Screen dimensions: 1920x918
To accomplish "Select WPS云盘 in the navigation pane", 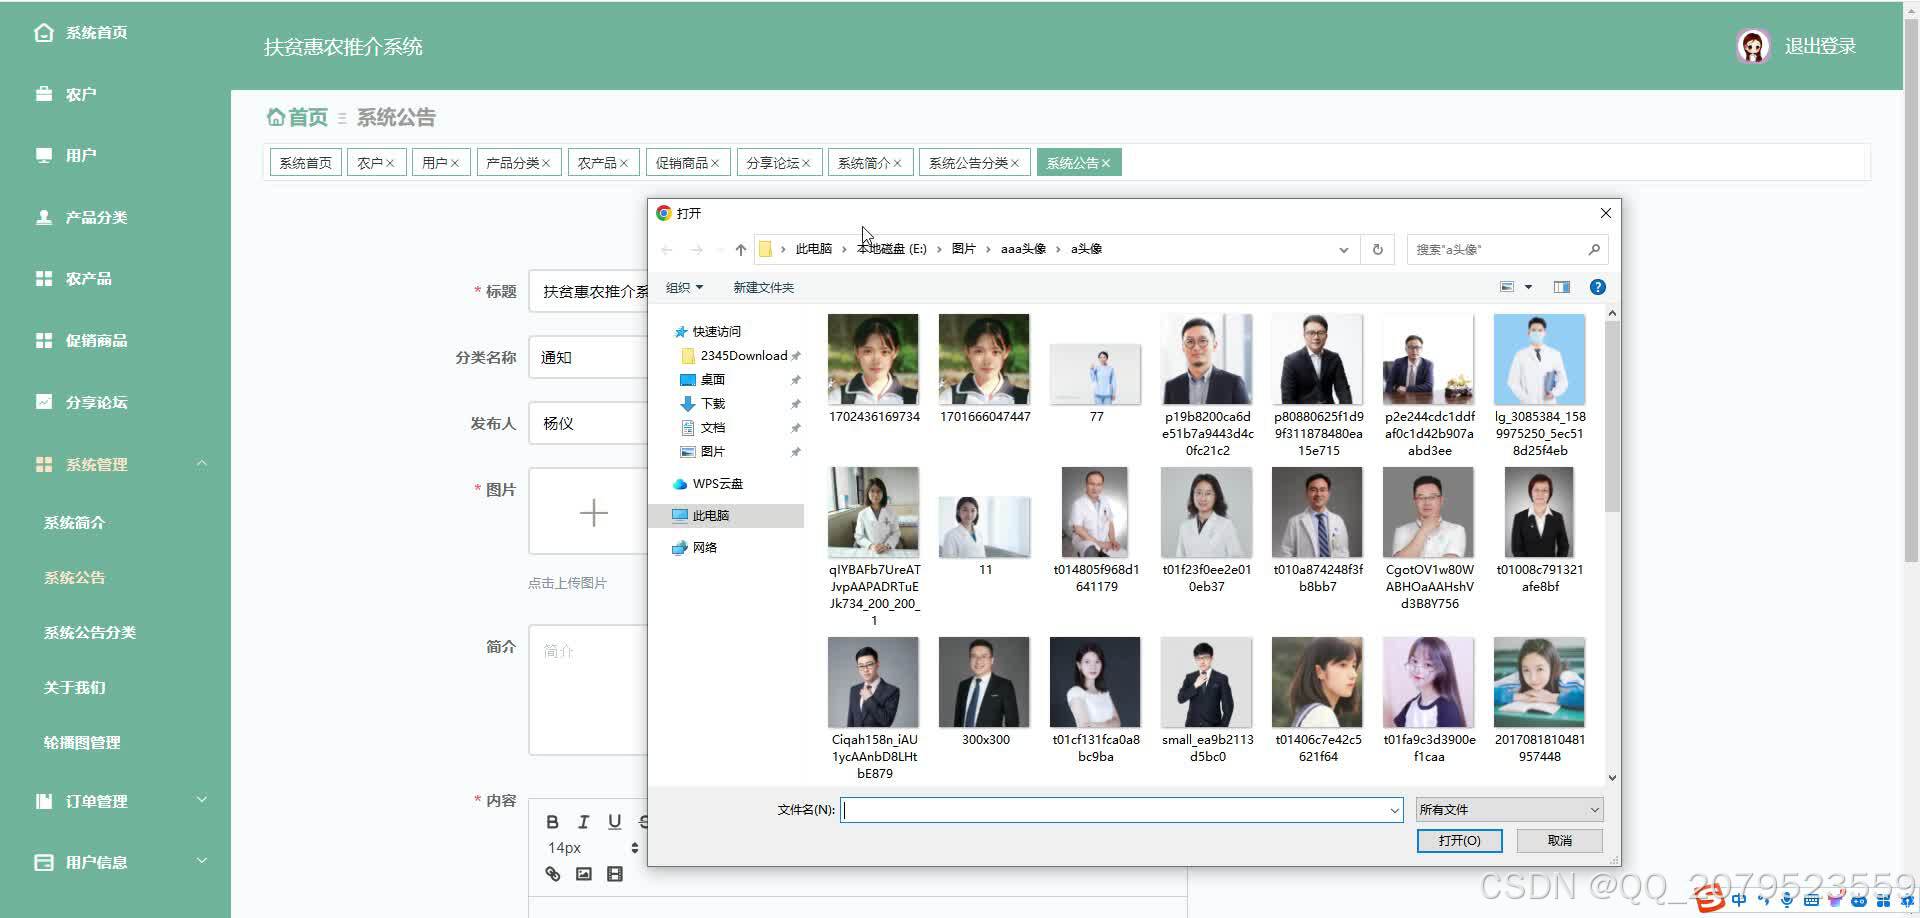I will tap(717, 483).
